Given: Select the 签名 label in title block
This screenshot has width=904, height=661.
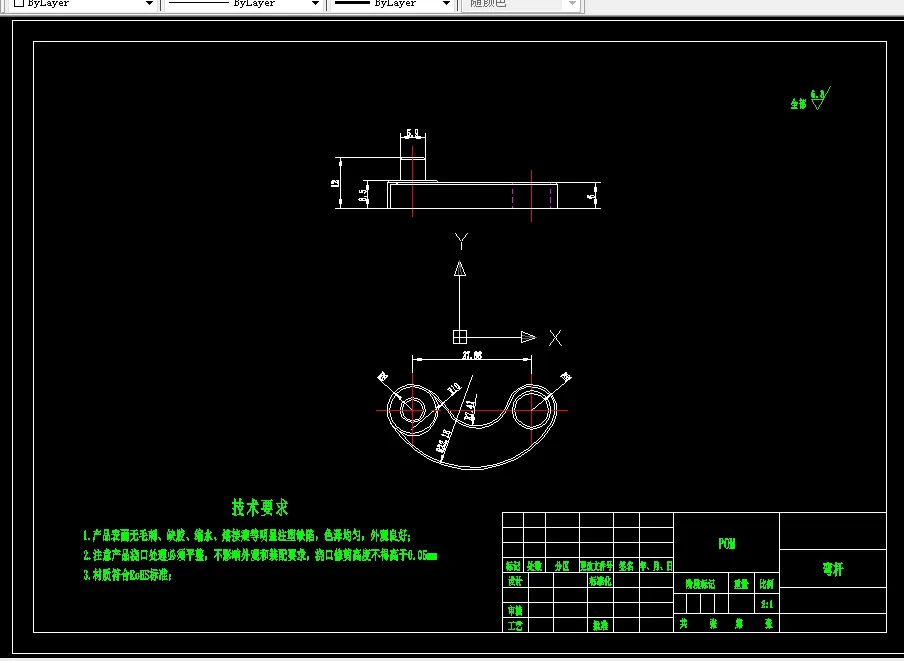Looking at the screenshot, I should click(626, 566).
